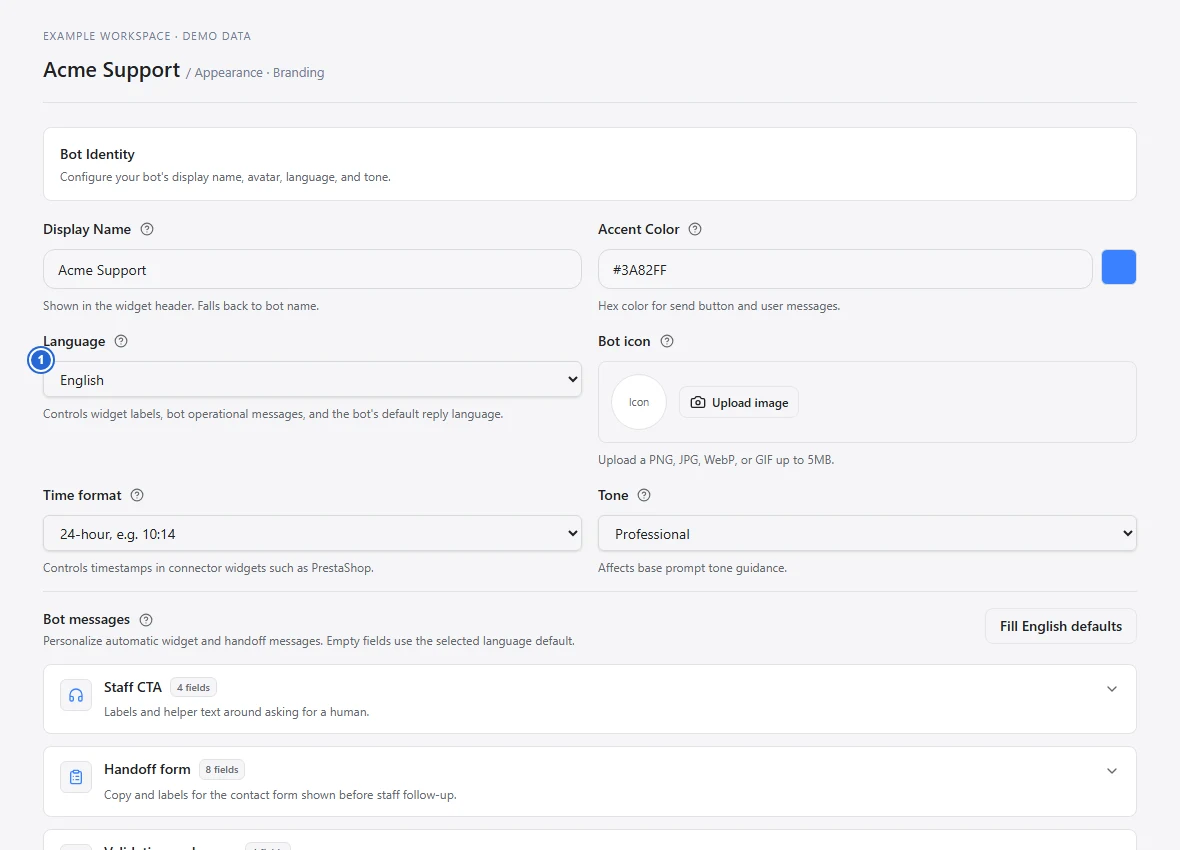Open the Time format dropdown
The image size is (1180, 850).
pyautogui.click(x=312, y=533)
